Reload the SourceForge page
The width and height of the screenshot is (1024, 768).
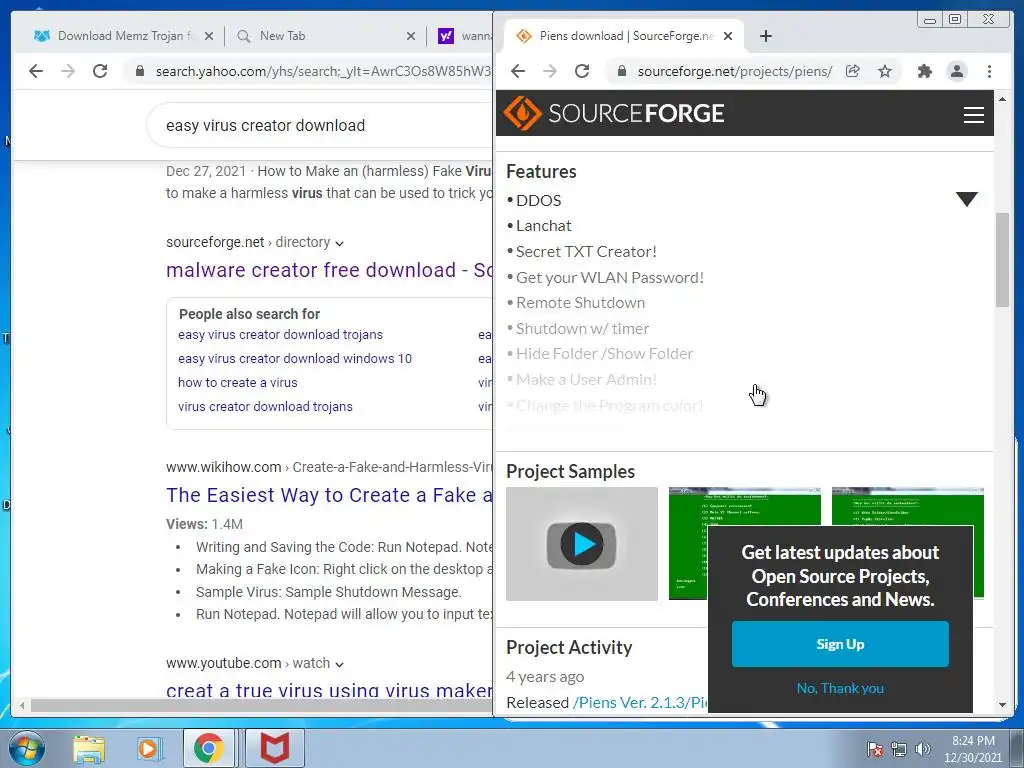(x=582, y=71)
